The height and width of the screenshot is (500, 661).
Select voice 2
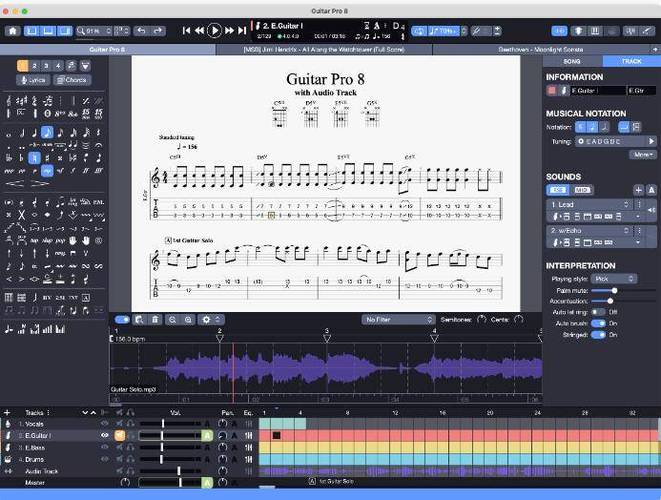tap(35, 66)
